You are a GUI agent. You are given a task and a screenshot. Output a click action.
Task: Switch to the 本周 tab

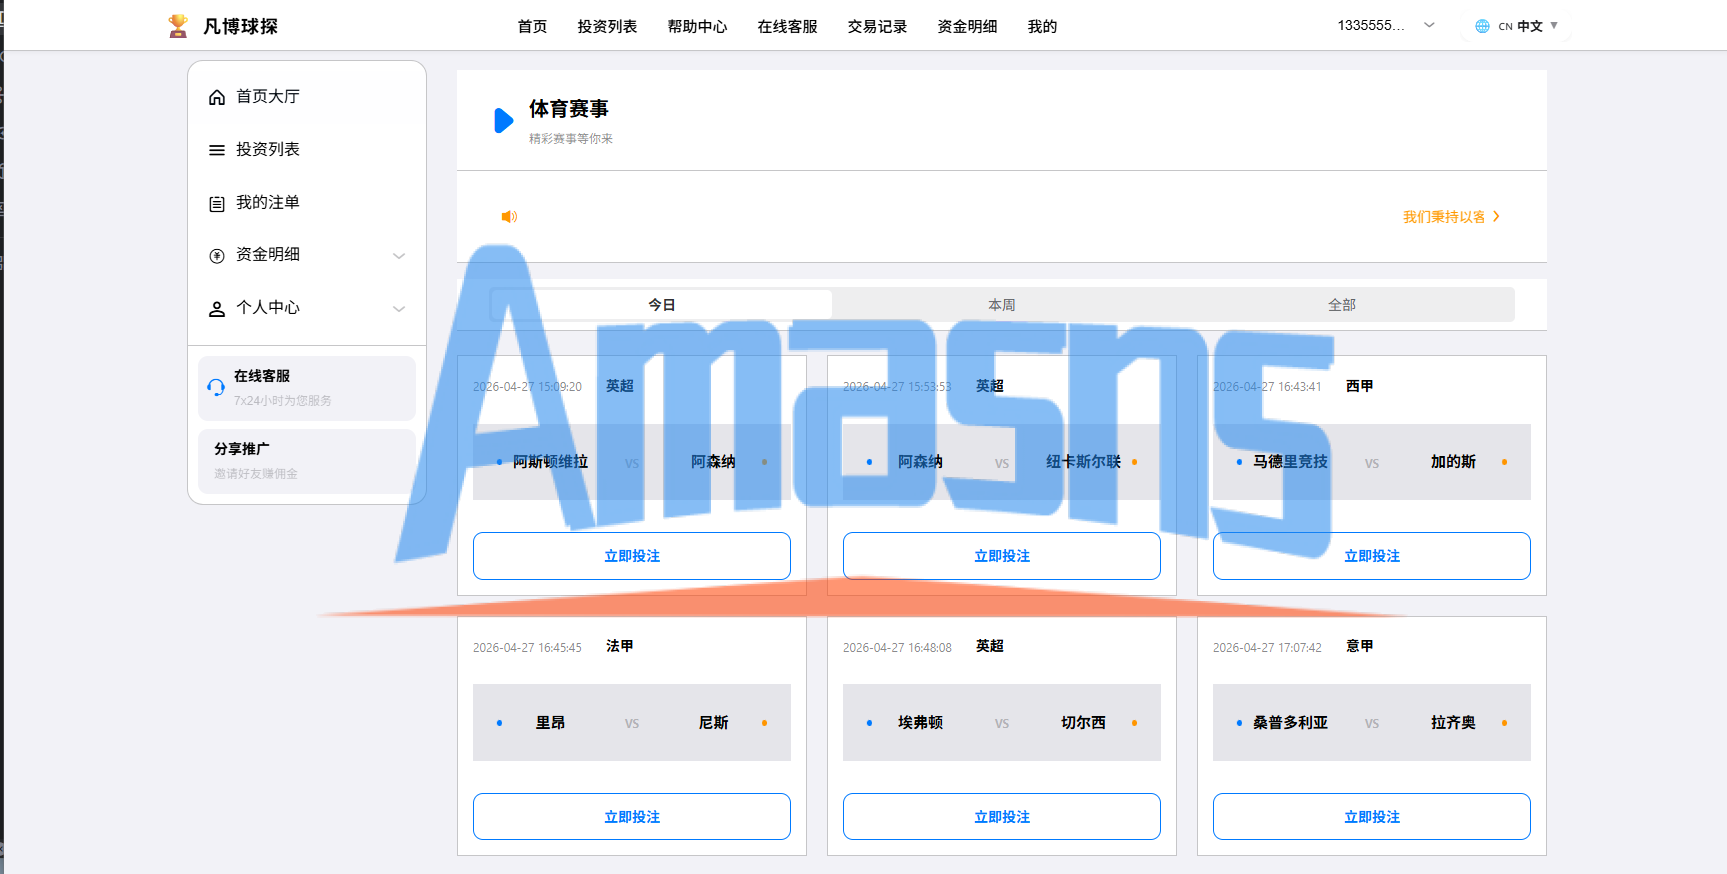1002,305
